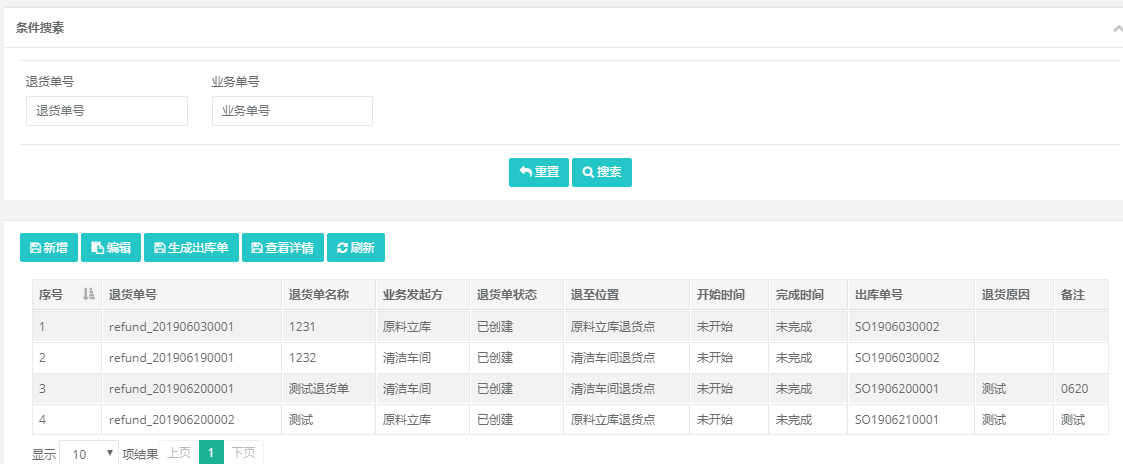Select row refund_201906200002

(570, 420)
